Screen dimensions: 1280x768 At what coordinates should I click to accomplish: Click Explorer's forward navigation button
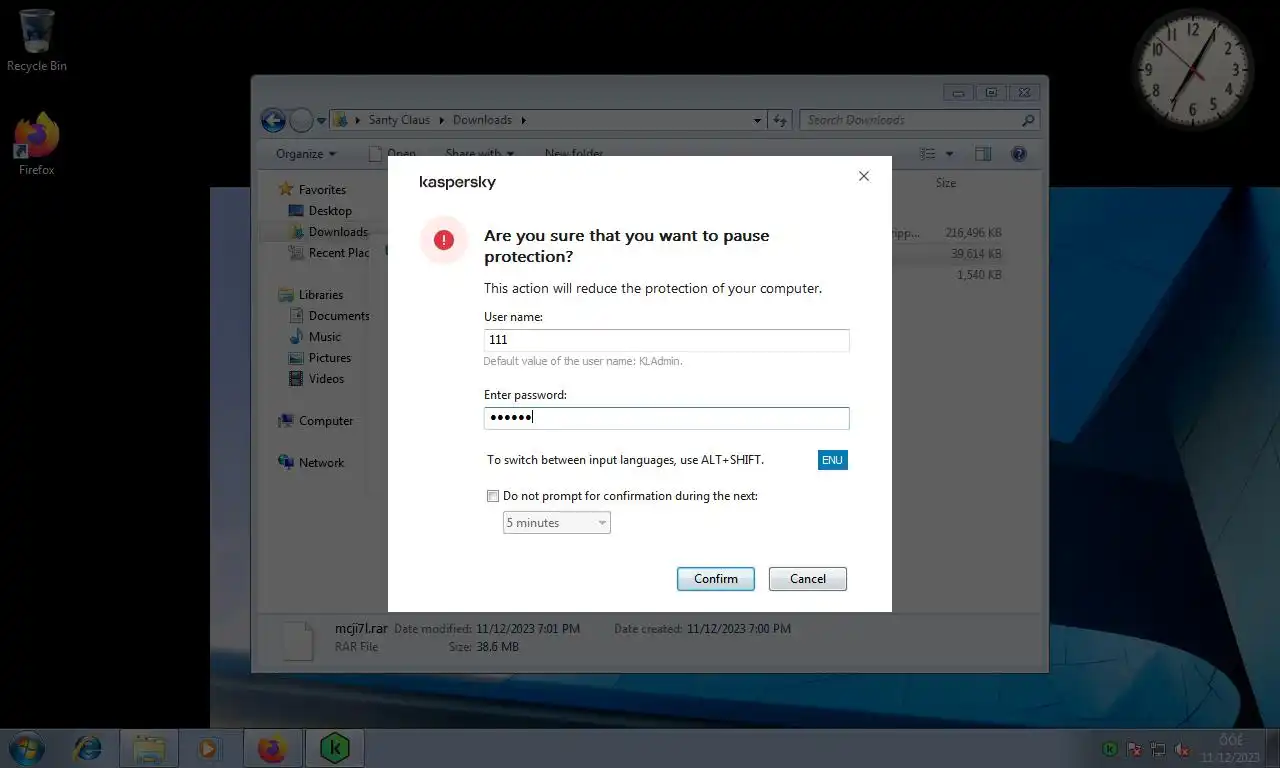coord(301,120)
